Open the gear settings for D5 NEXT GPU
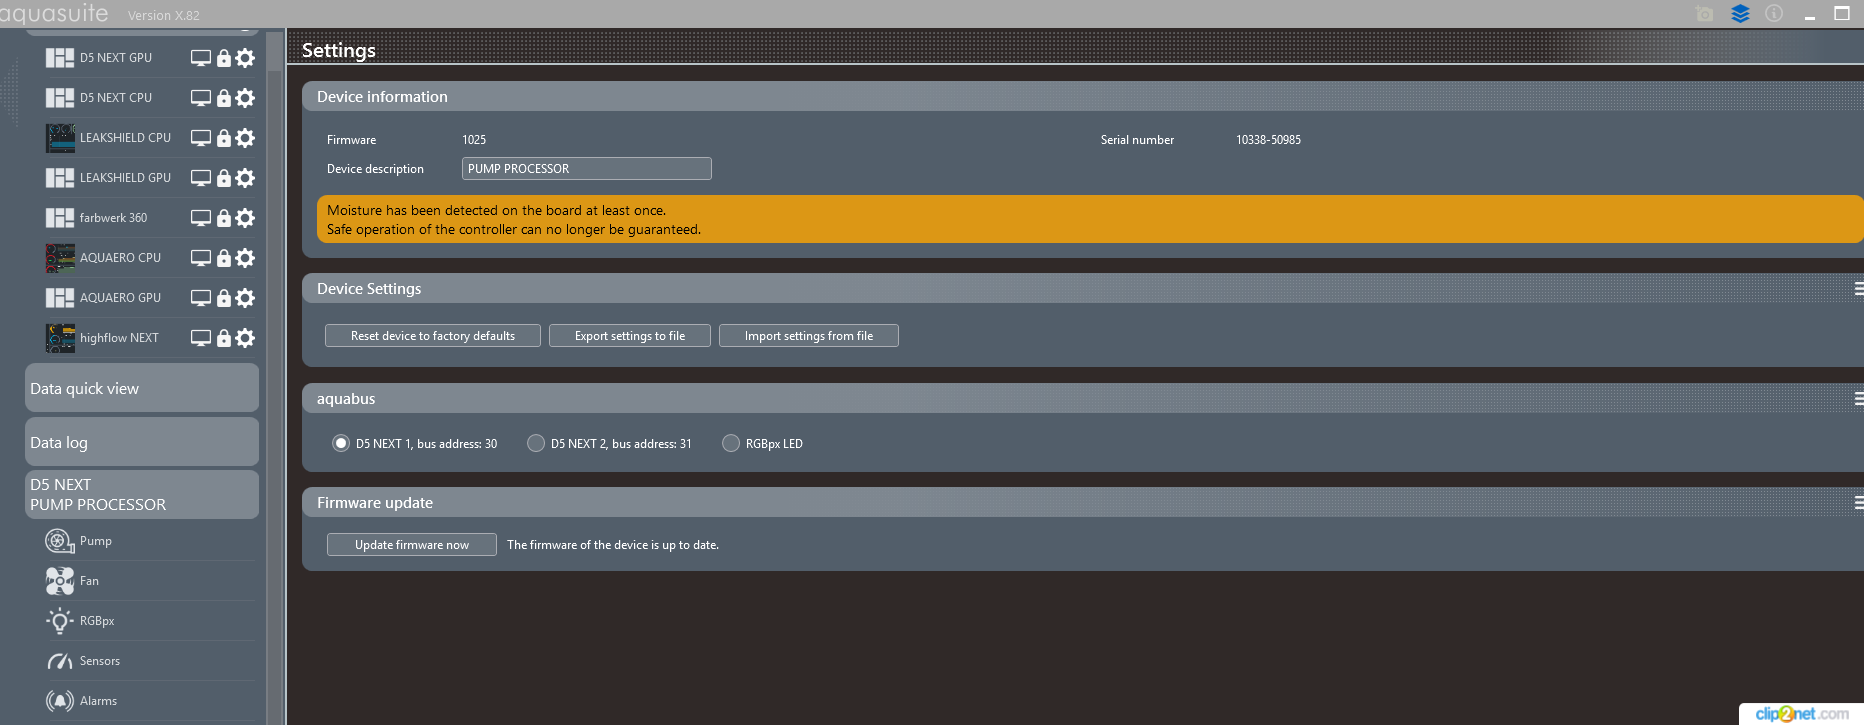The width and height of the screenshot is (1864, 725). tap(245, 58)
